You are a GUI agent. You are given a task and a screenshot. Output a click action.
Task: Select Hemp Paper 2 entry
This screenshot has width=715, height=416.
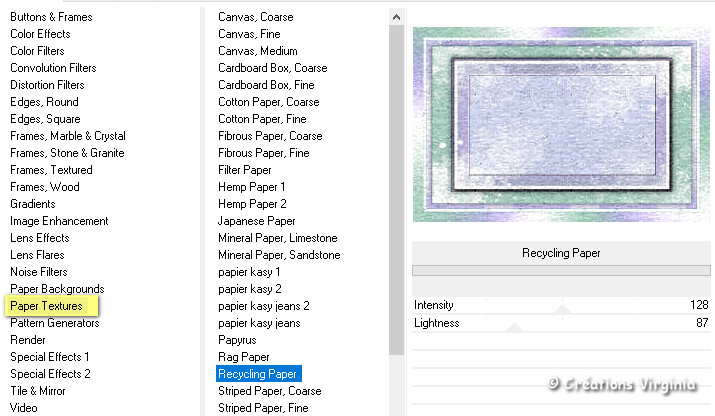[252, 204]
